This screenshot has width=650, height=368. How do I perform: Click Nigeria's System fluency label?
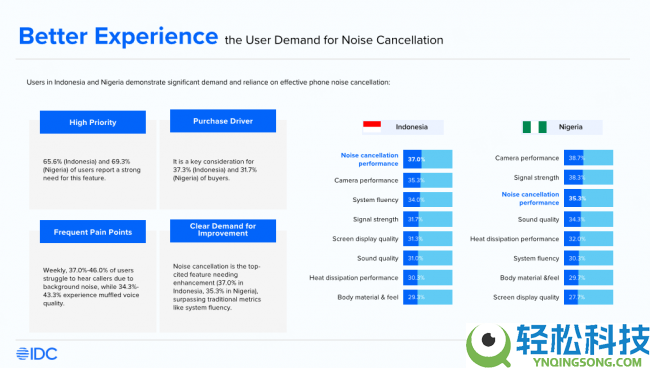536,258
